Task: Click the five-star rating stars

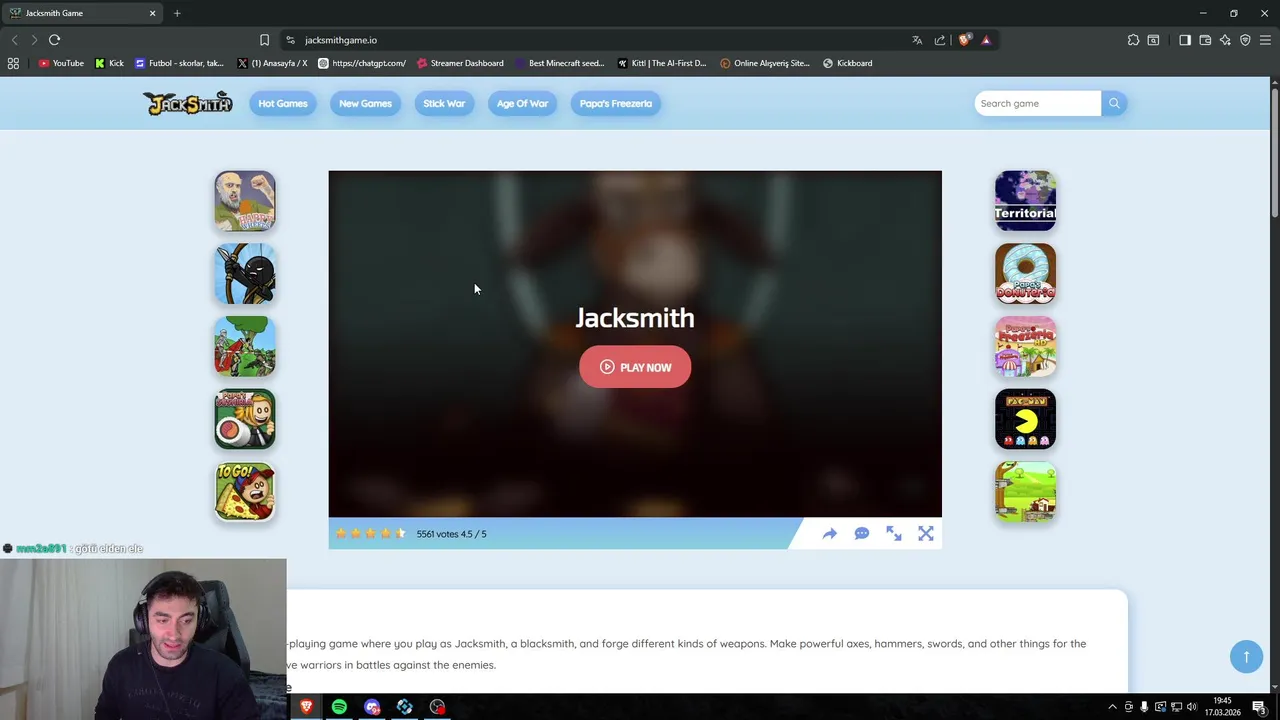Action: pyautogui.click(x=371, y=534)
